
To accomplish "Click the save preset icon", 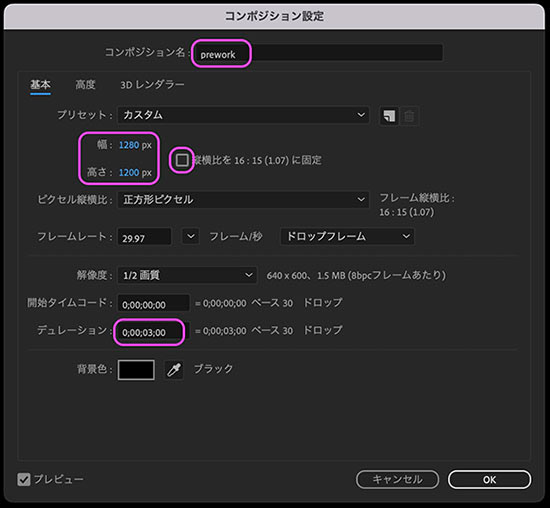I will coord(389,116).
